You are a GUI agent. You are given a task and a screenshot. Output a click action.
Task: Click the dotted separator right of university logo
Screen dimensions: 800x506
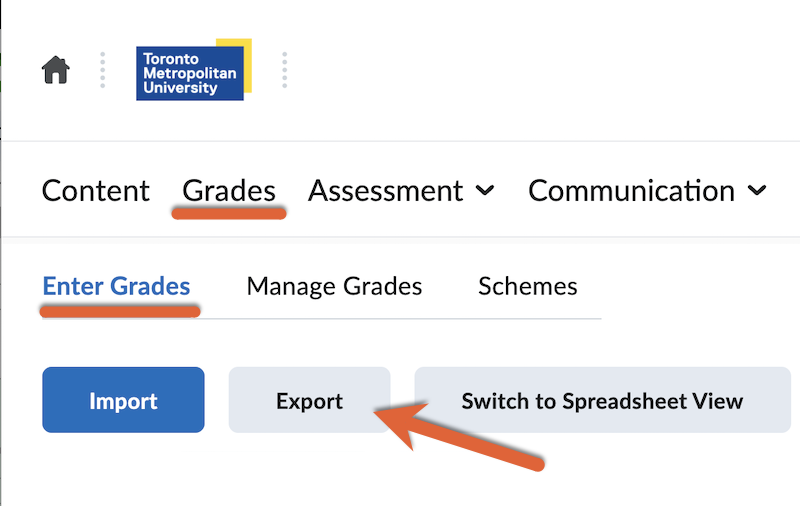tap(285, 70)
